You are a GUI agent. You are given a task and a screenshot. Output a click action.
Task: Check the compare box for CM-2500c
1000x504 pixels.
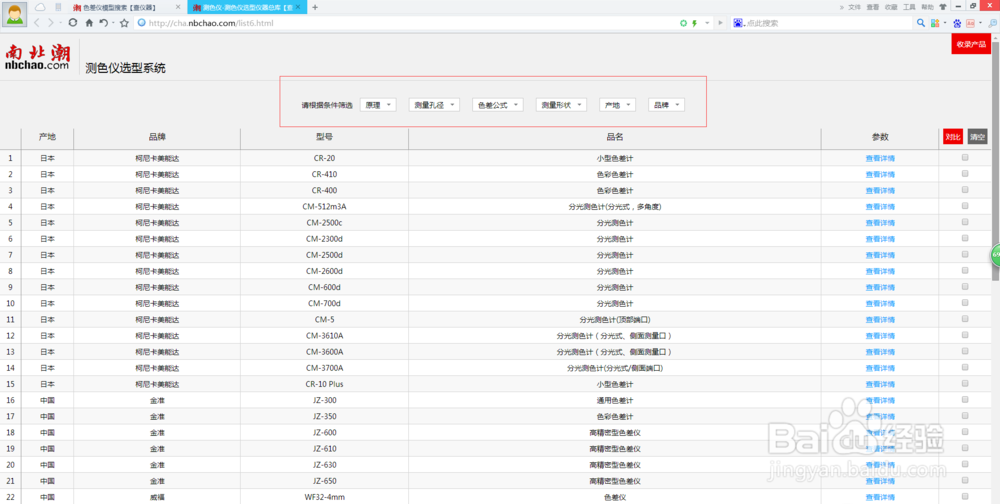coord(965,221)
